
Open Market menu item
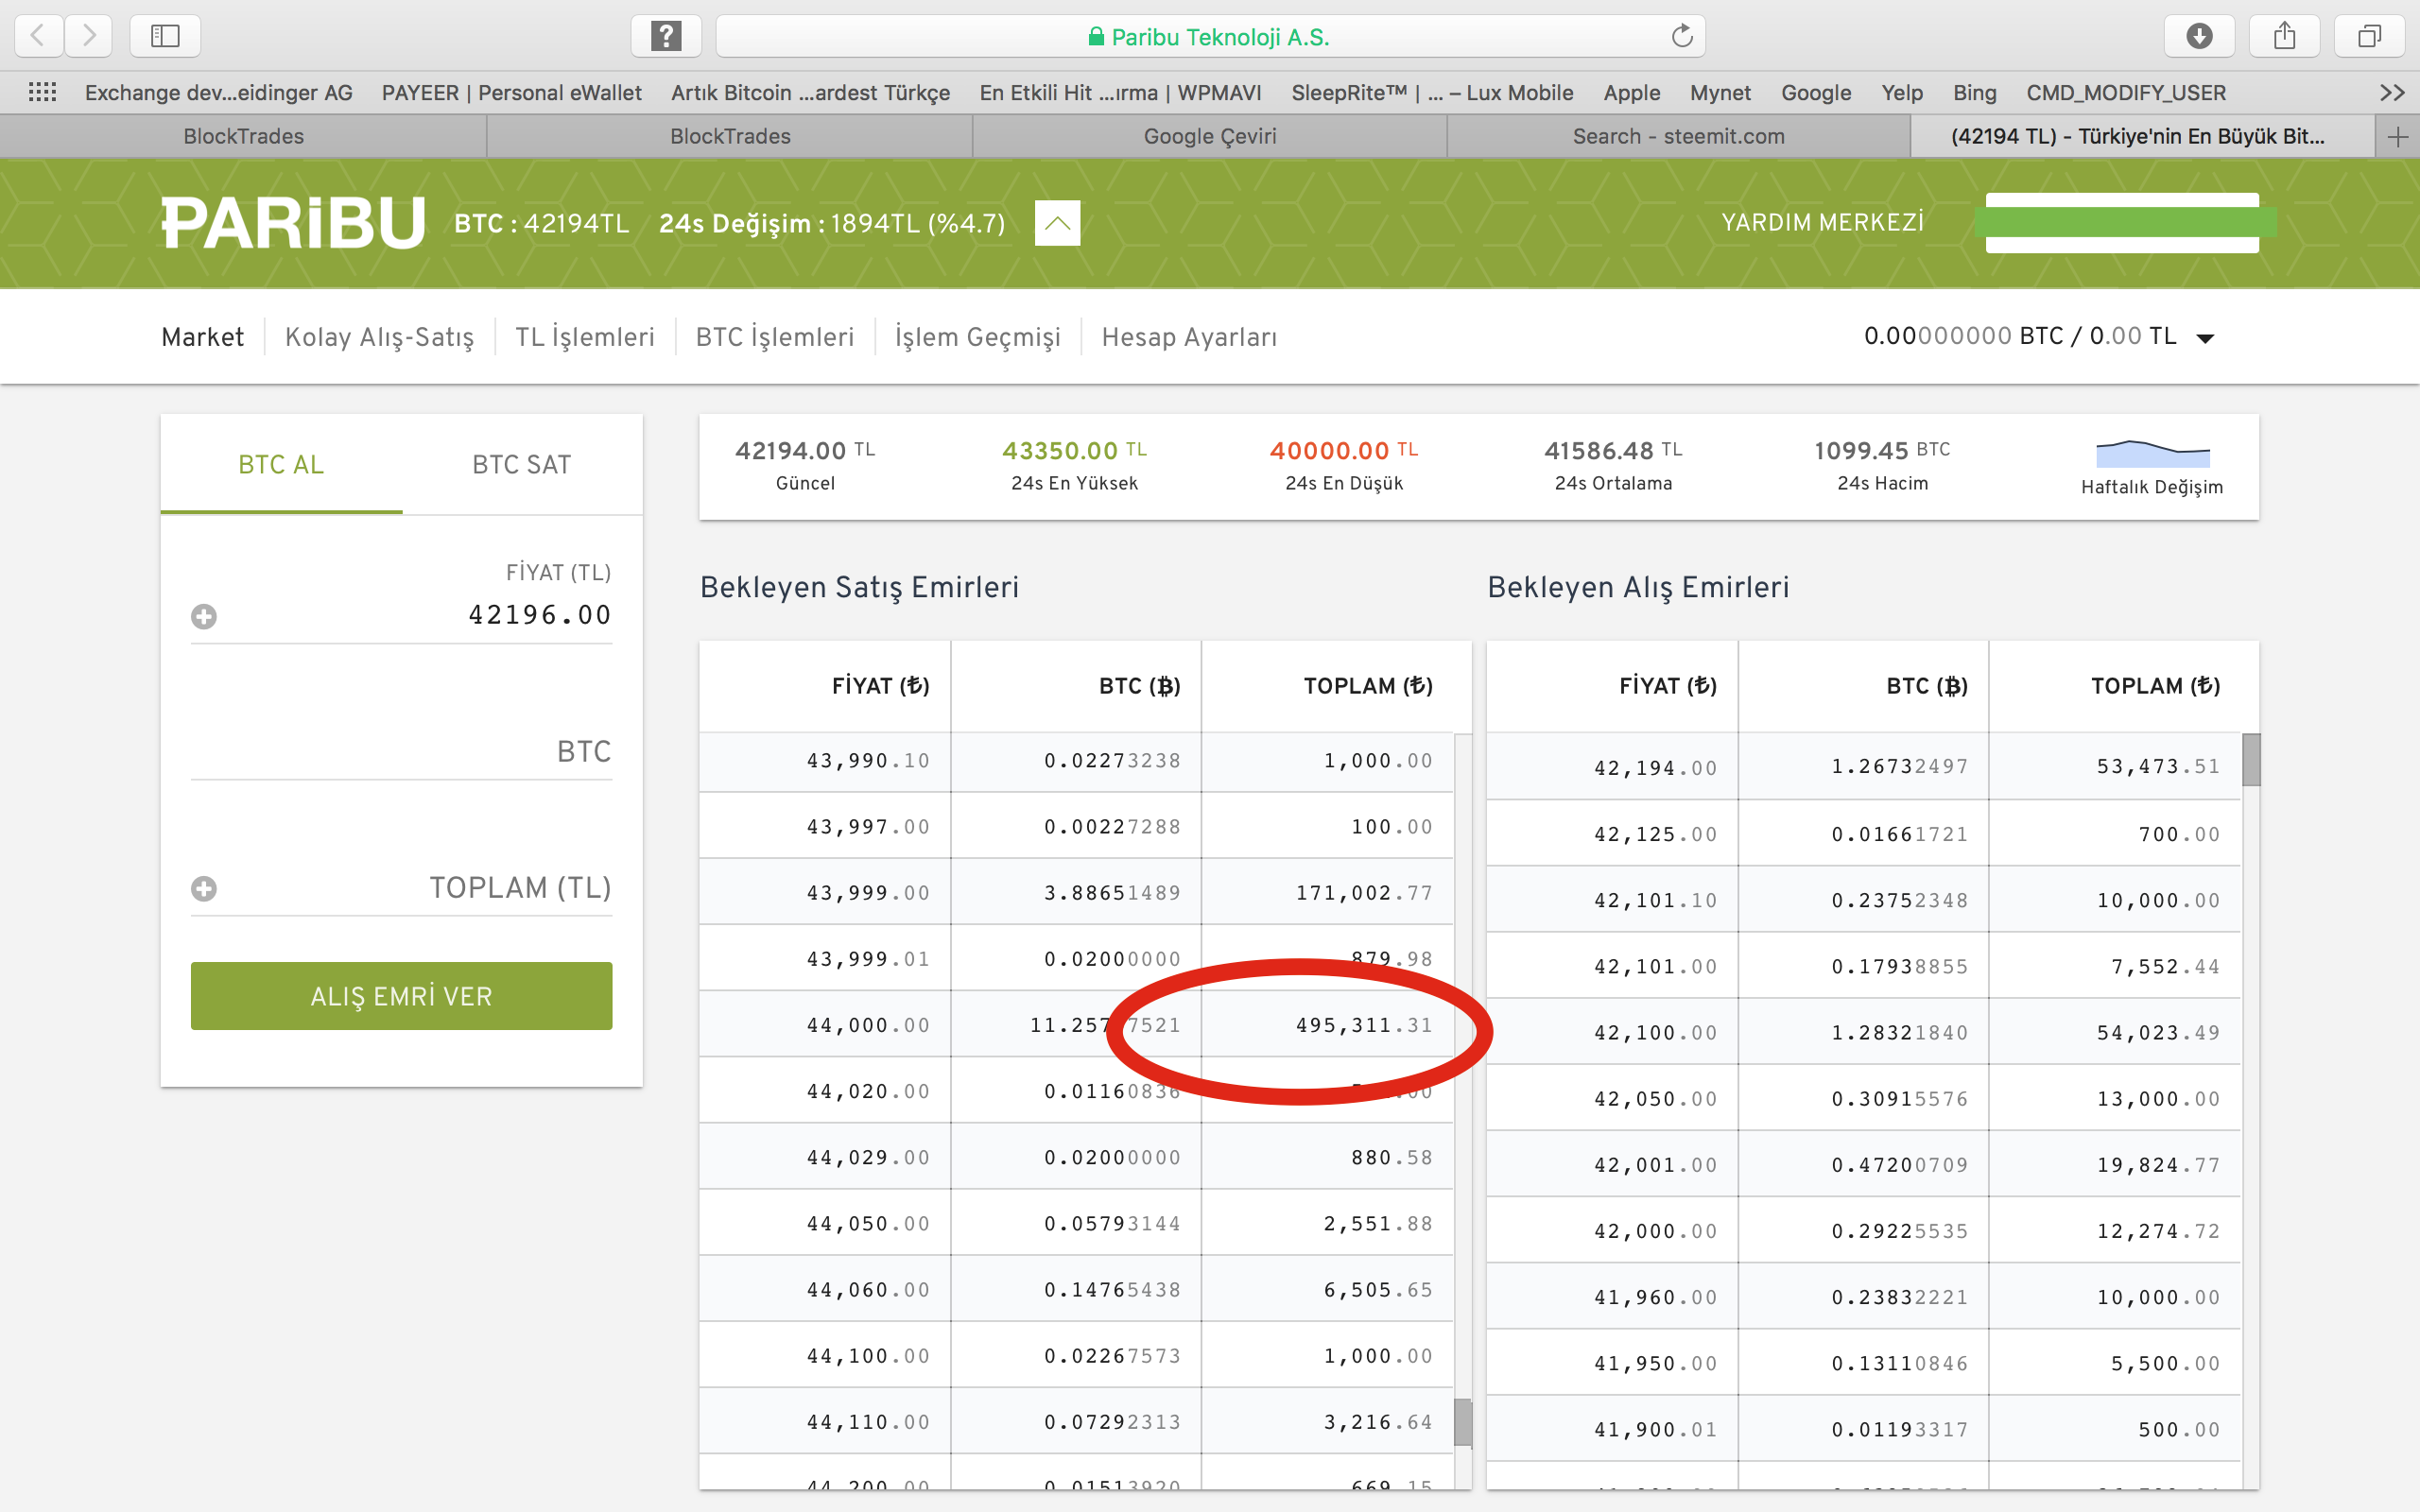[202, 337]
